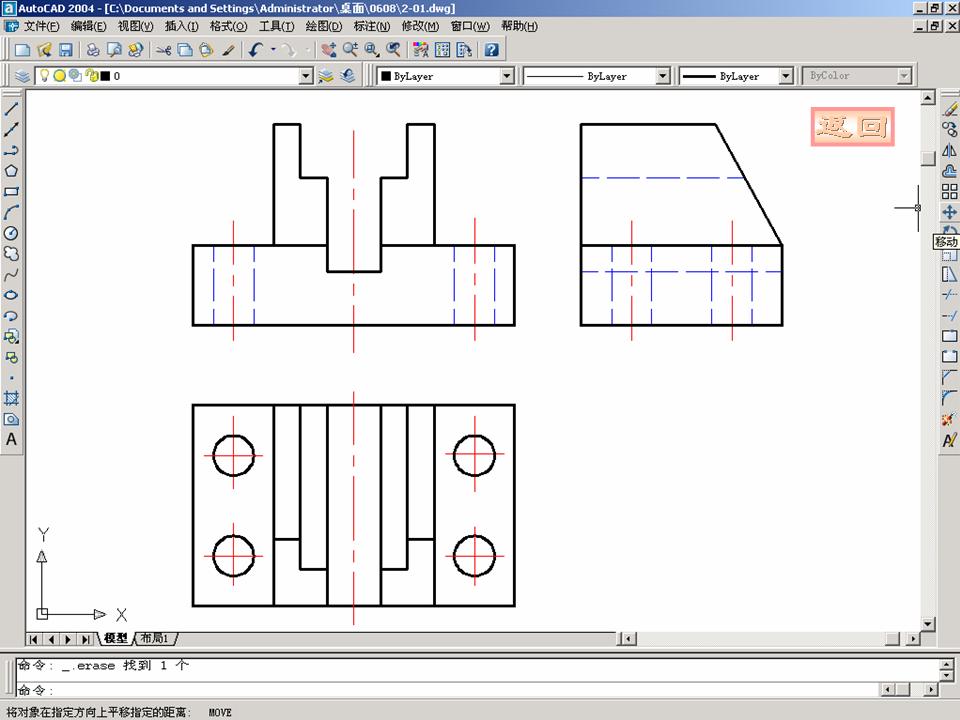Select the Trim tool

tap(950, 295)
